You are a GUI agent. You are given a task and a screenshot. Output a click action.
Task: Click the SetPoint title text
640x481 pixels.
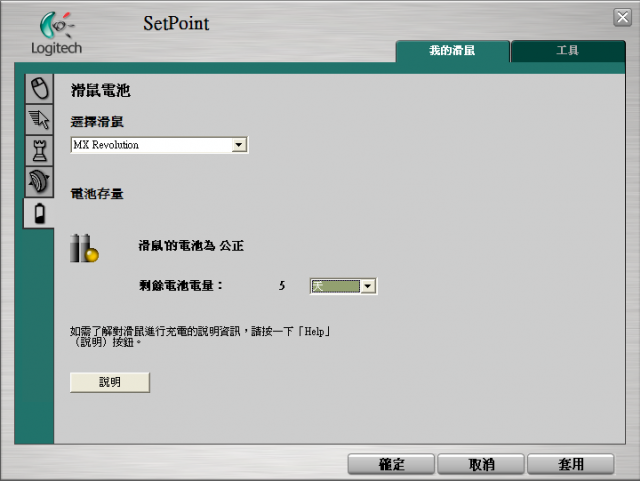point(176,23)
